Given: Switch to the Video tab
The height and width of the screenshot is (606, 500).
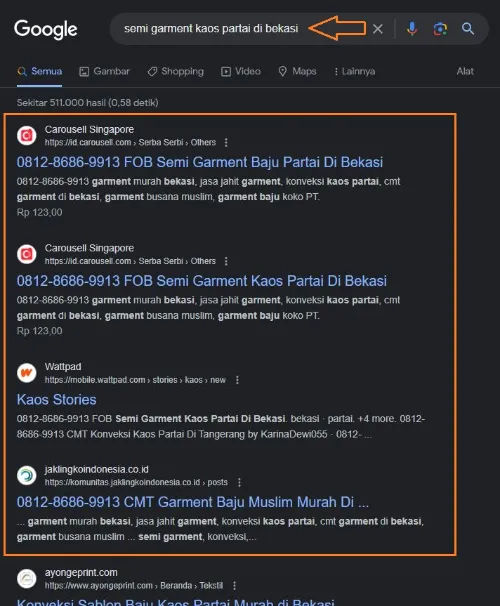Looking at the screenshot, I should [241, 71].
